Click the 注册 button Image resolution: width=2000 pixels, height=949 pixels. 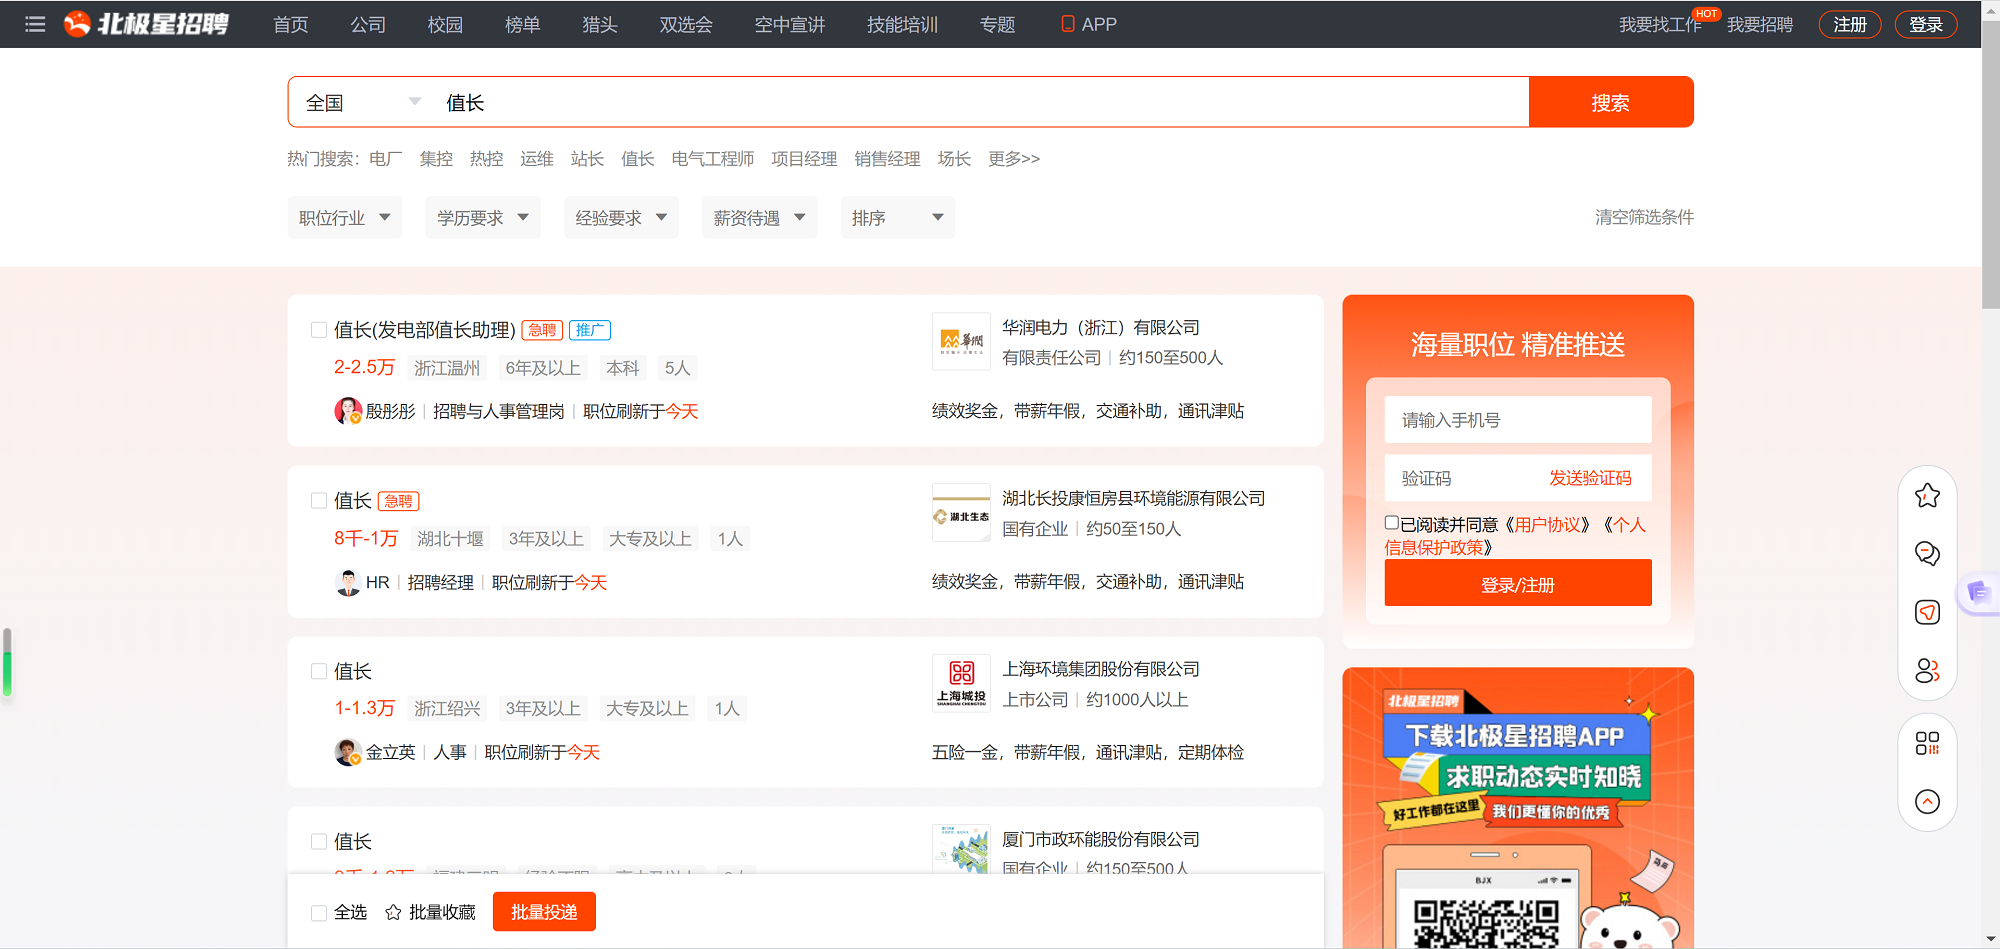(1850, 24)
